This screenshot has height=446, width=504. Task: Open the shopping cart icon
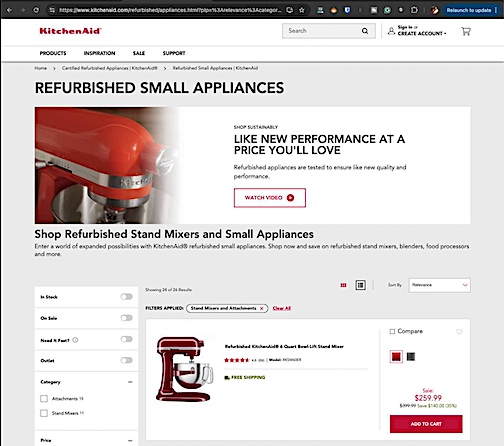point(466,31)
